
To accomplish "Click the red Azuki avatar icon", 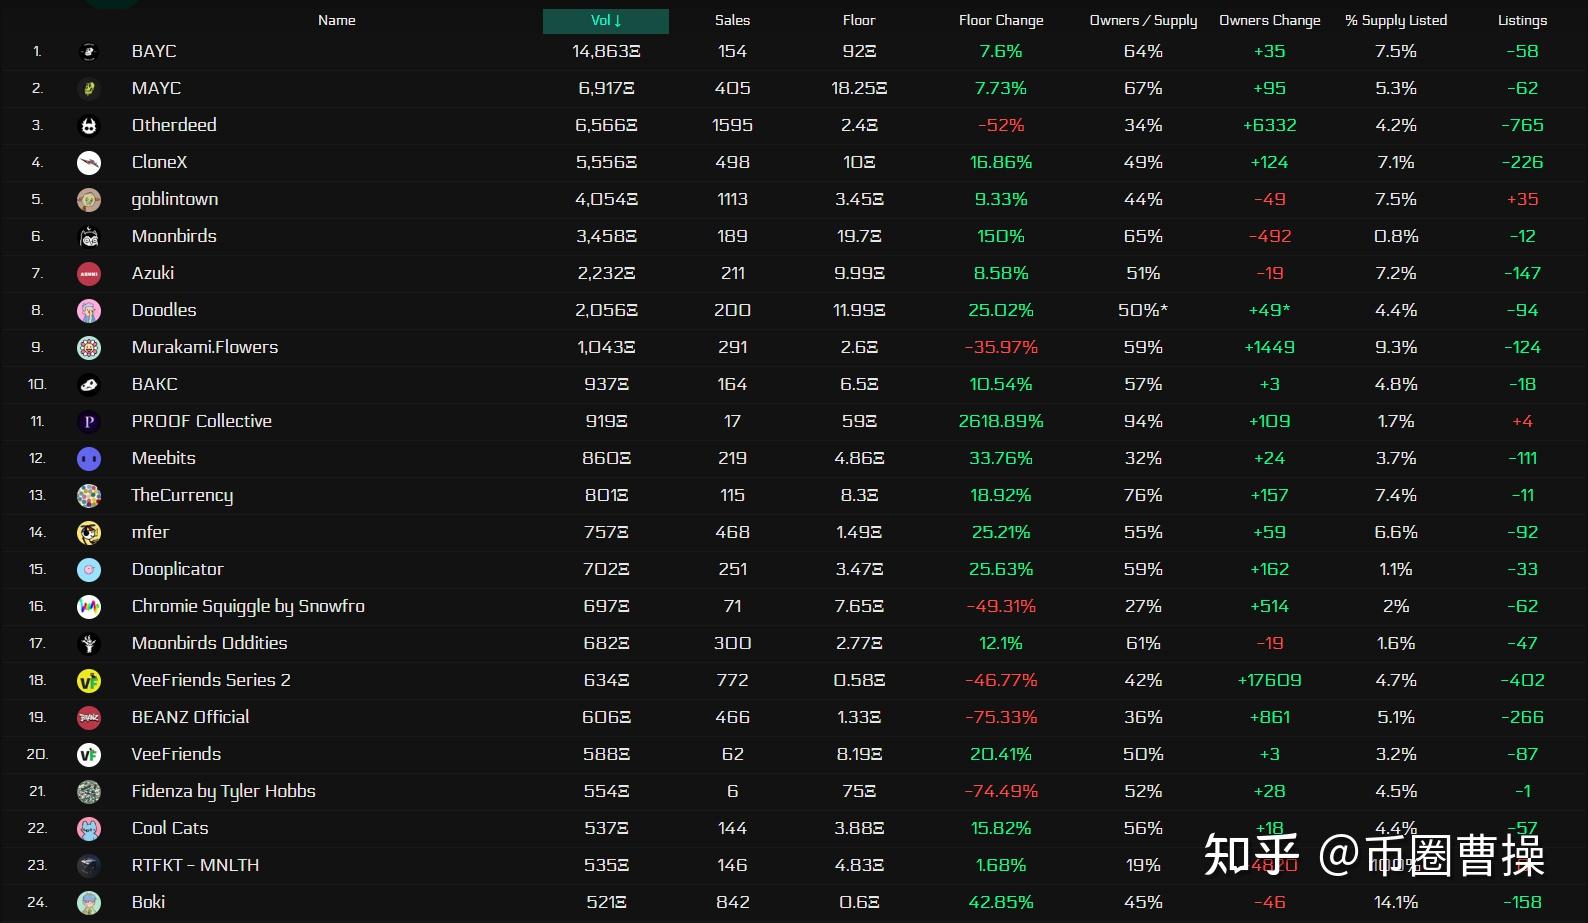I will tap(89, 274).
